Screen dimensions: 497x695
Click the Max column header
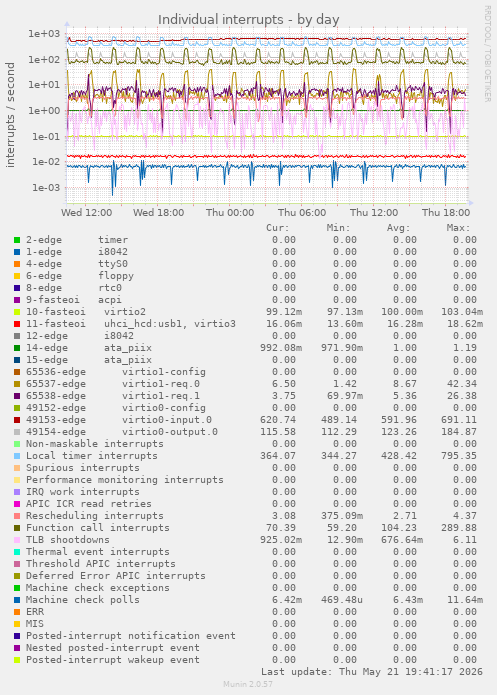(x=458, y=228)
